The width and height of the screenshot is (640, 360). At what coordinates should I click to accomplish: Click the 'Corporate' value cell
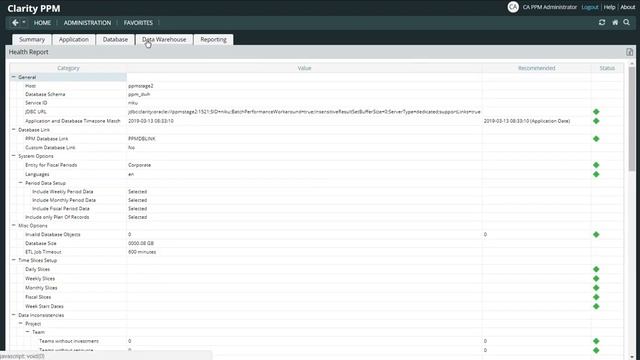pyautogui.click(x=140, y=165)
